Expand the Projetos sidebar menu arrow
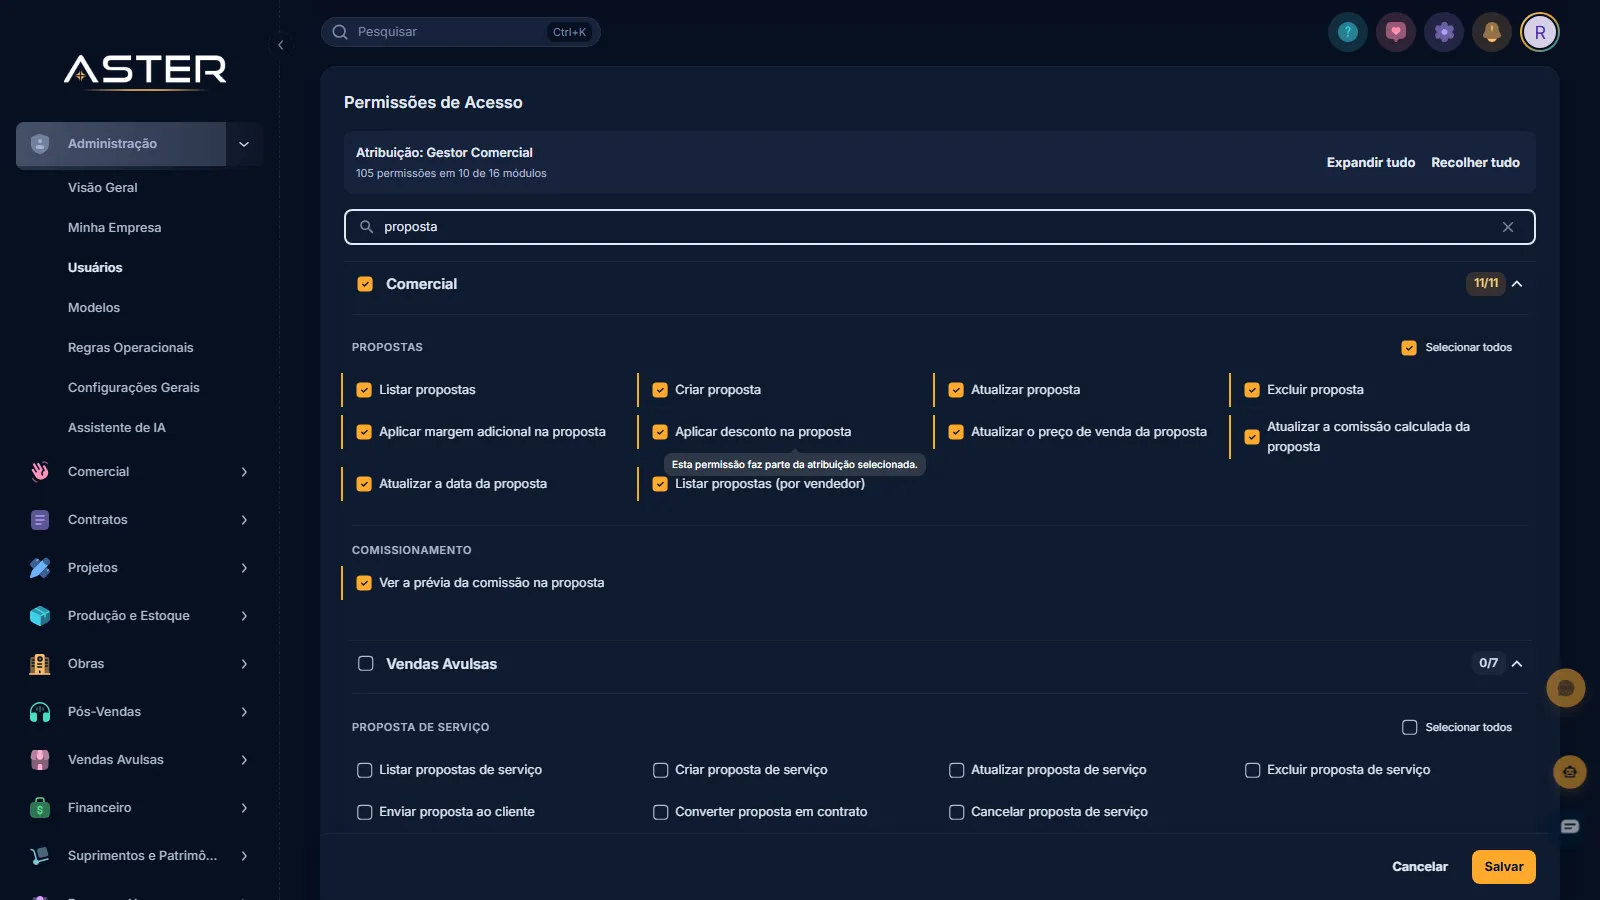Image resolution: width=1600 pixels, height=900 pixels. click(x=244, y=568)
